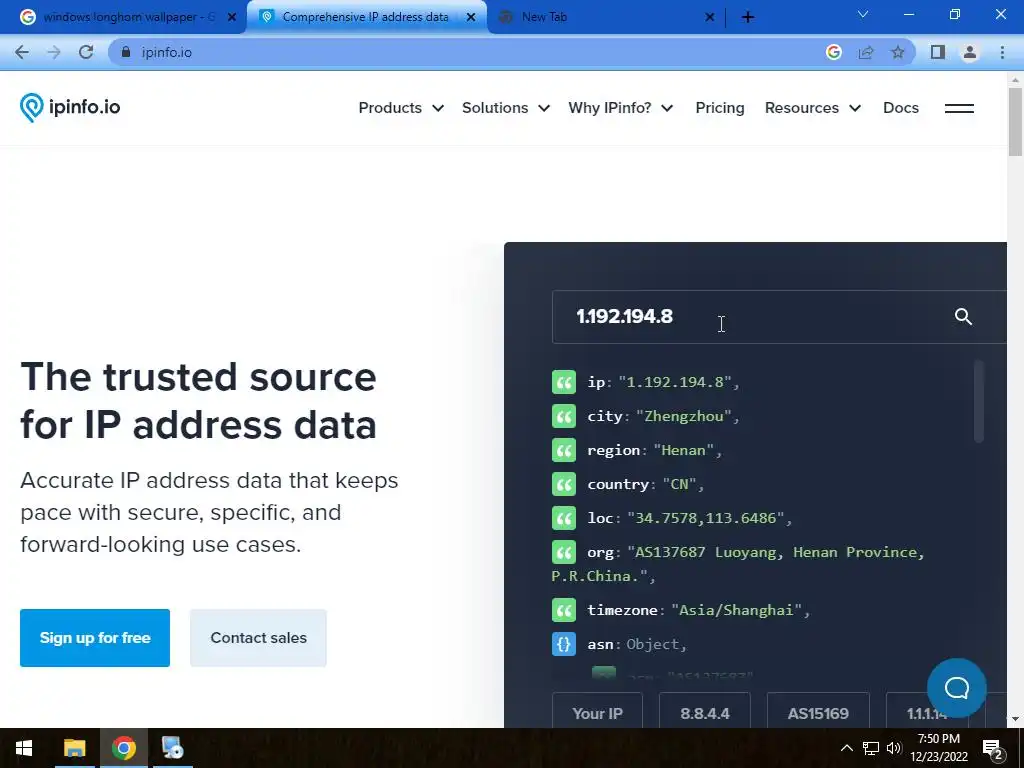Open Windows Start menu
Screen dimensions: 1024x768
(x=24, y=748)
